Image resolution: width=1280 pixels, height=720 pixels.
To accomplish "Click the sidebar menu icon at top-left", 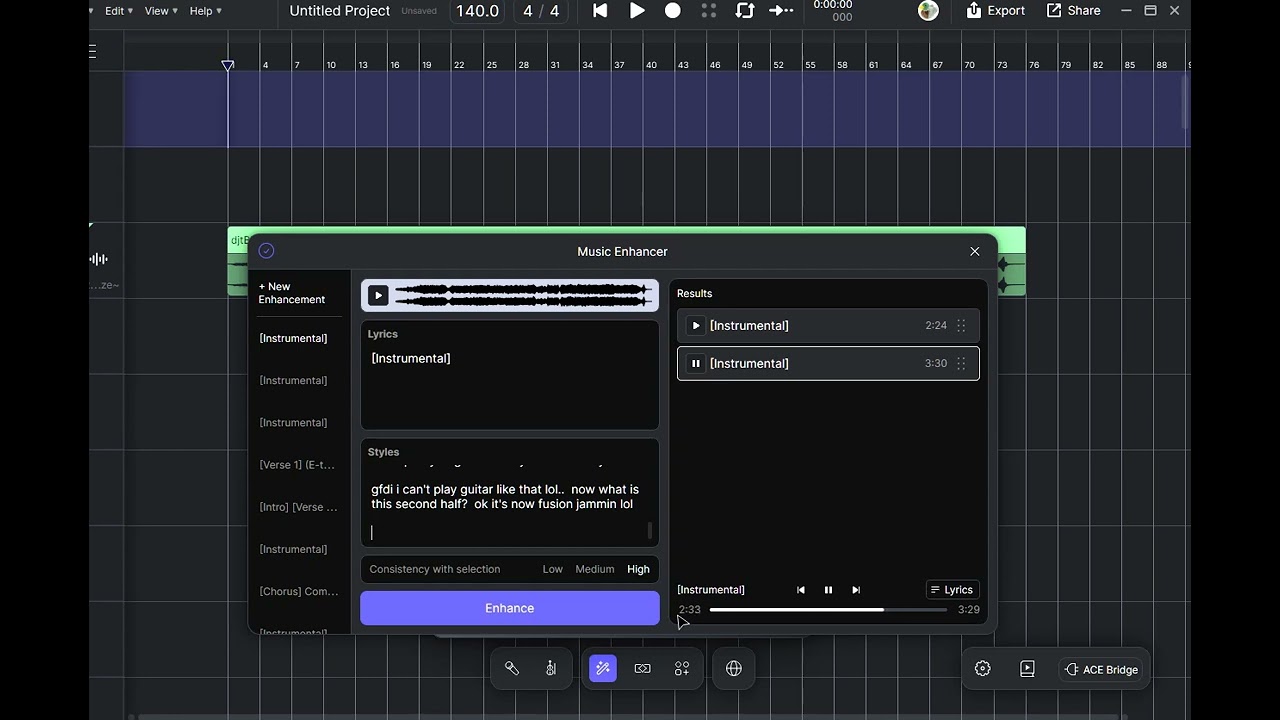I will [x=93, y=51].
